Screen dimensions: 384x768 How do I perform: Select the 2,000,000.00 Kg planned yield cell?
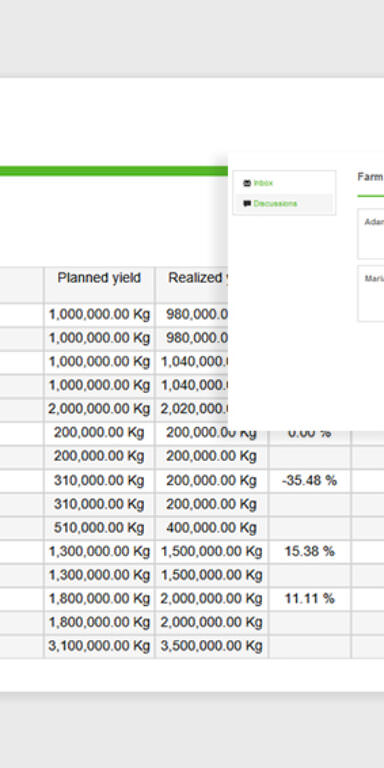click(x=99, y=409)
